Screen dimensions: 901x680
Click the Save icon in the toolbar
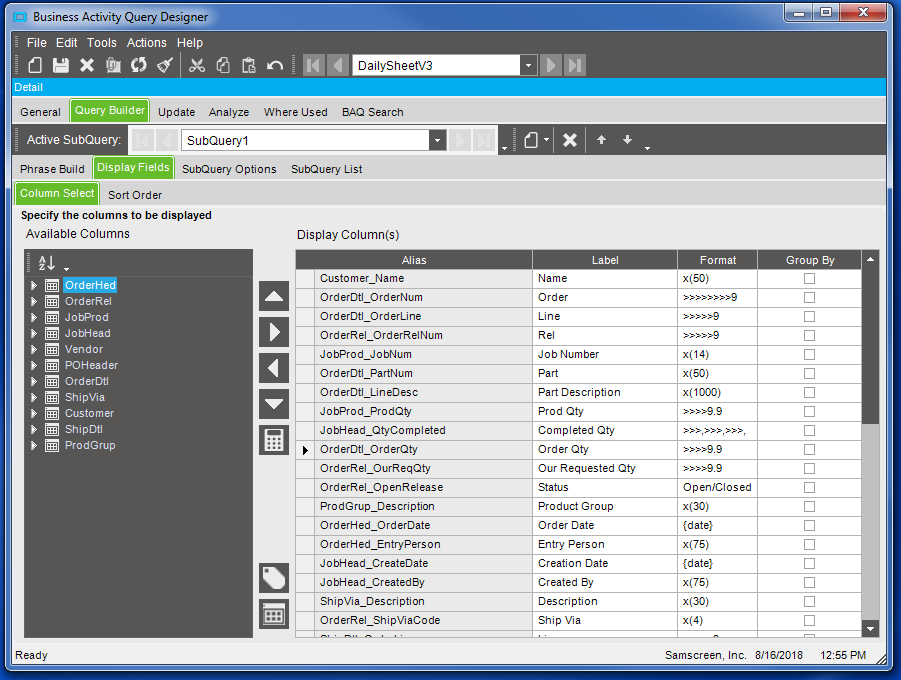click(x=61, y=65)
